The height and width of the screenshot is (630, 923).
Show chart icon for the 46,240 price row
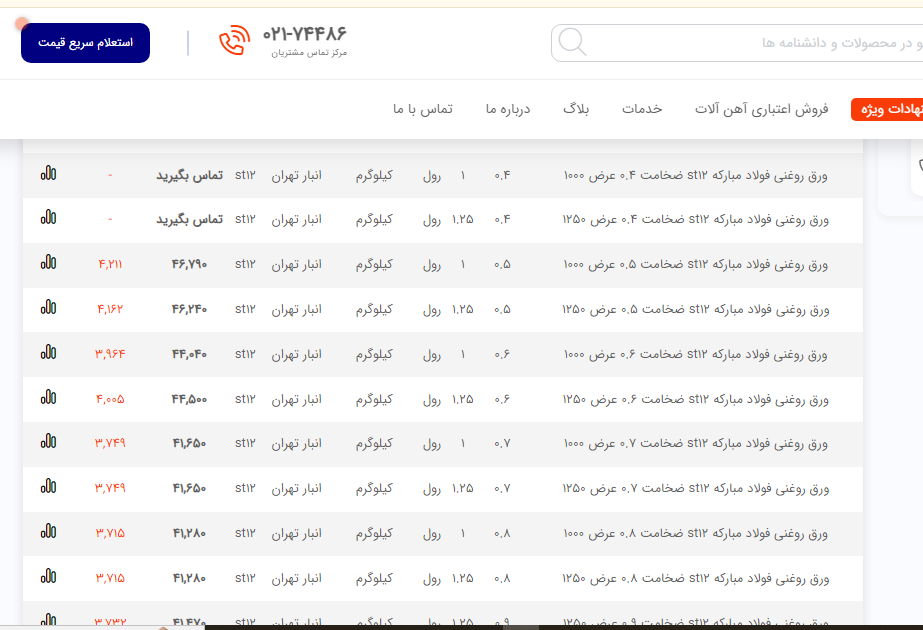point(48,308)
